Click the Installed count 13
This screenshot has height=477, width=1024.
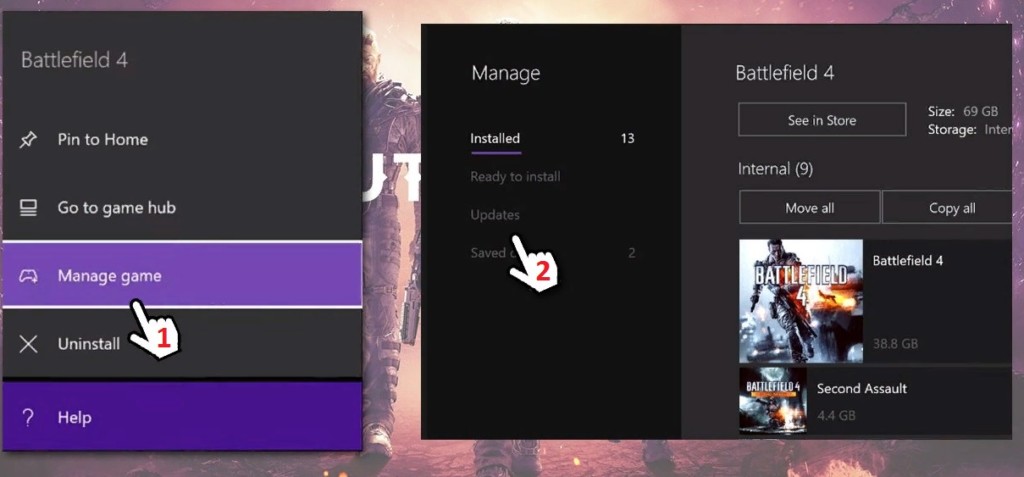(628, 139)
